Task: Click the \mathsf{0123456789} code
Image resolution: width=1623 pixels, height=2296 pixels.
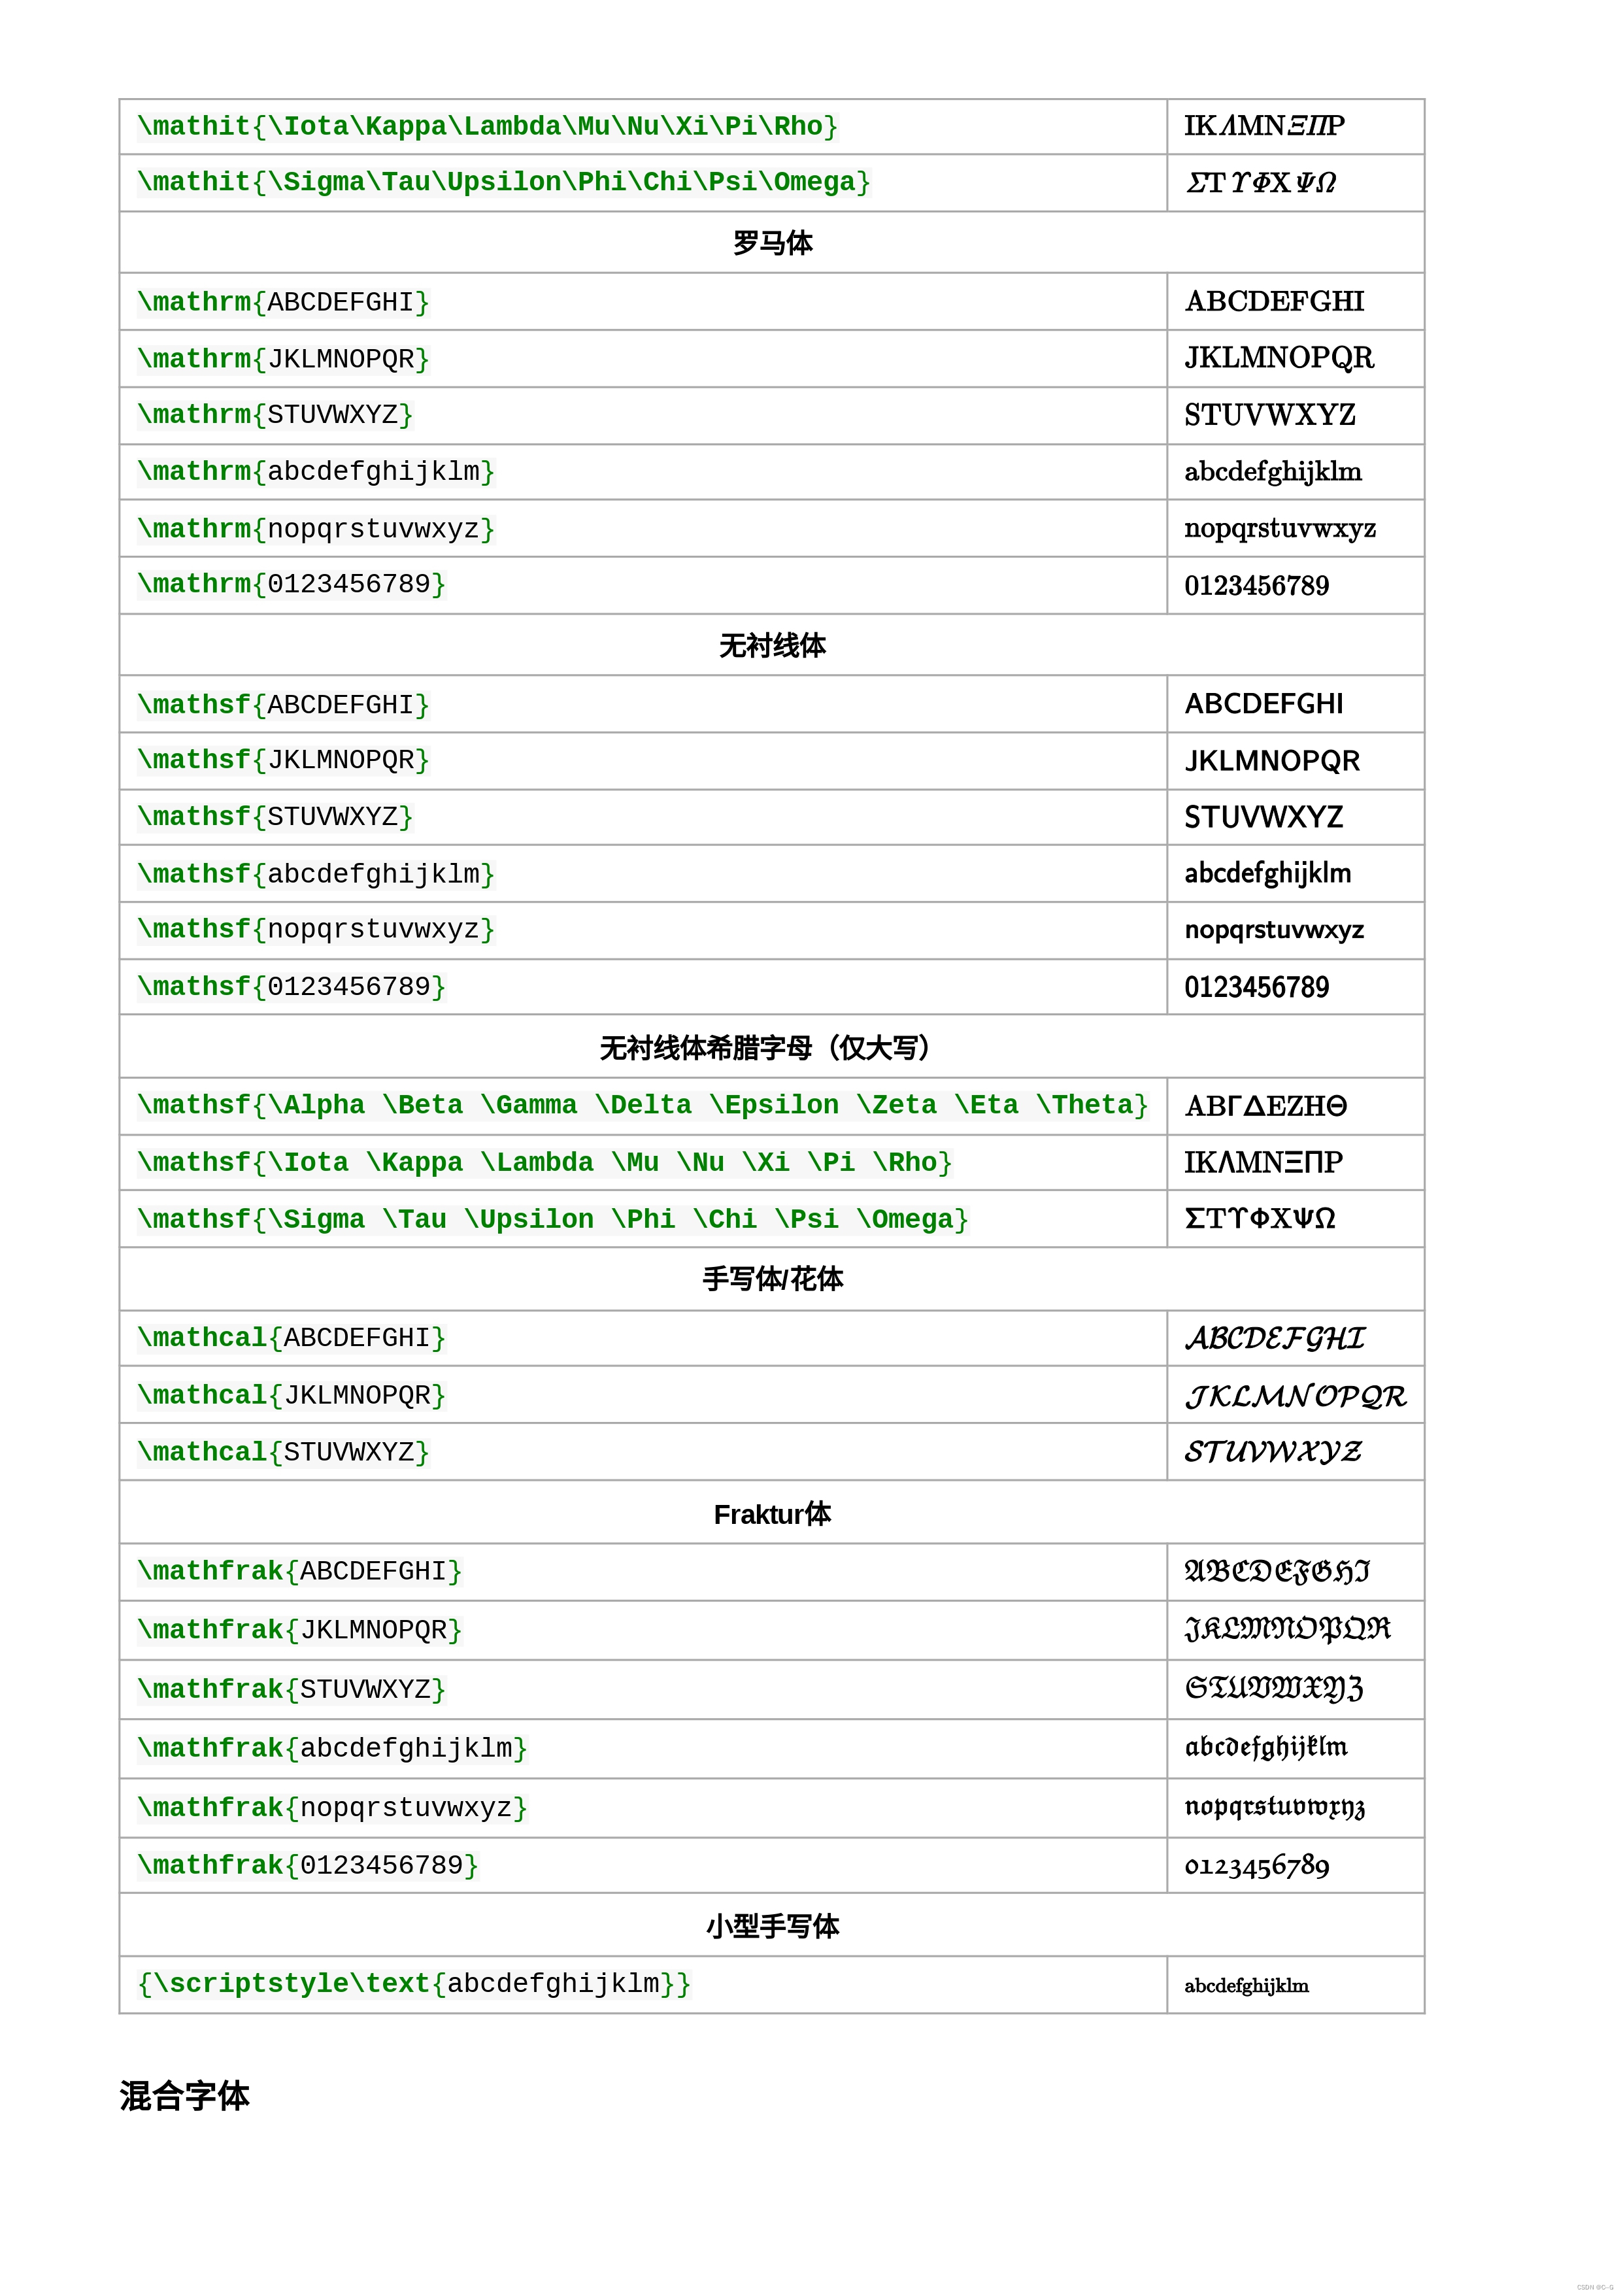Action: (291, 987)
